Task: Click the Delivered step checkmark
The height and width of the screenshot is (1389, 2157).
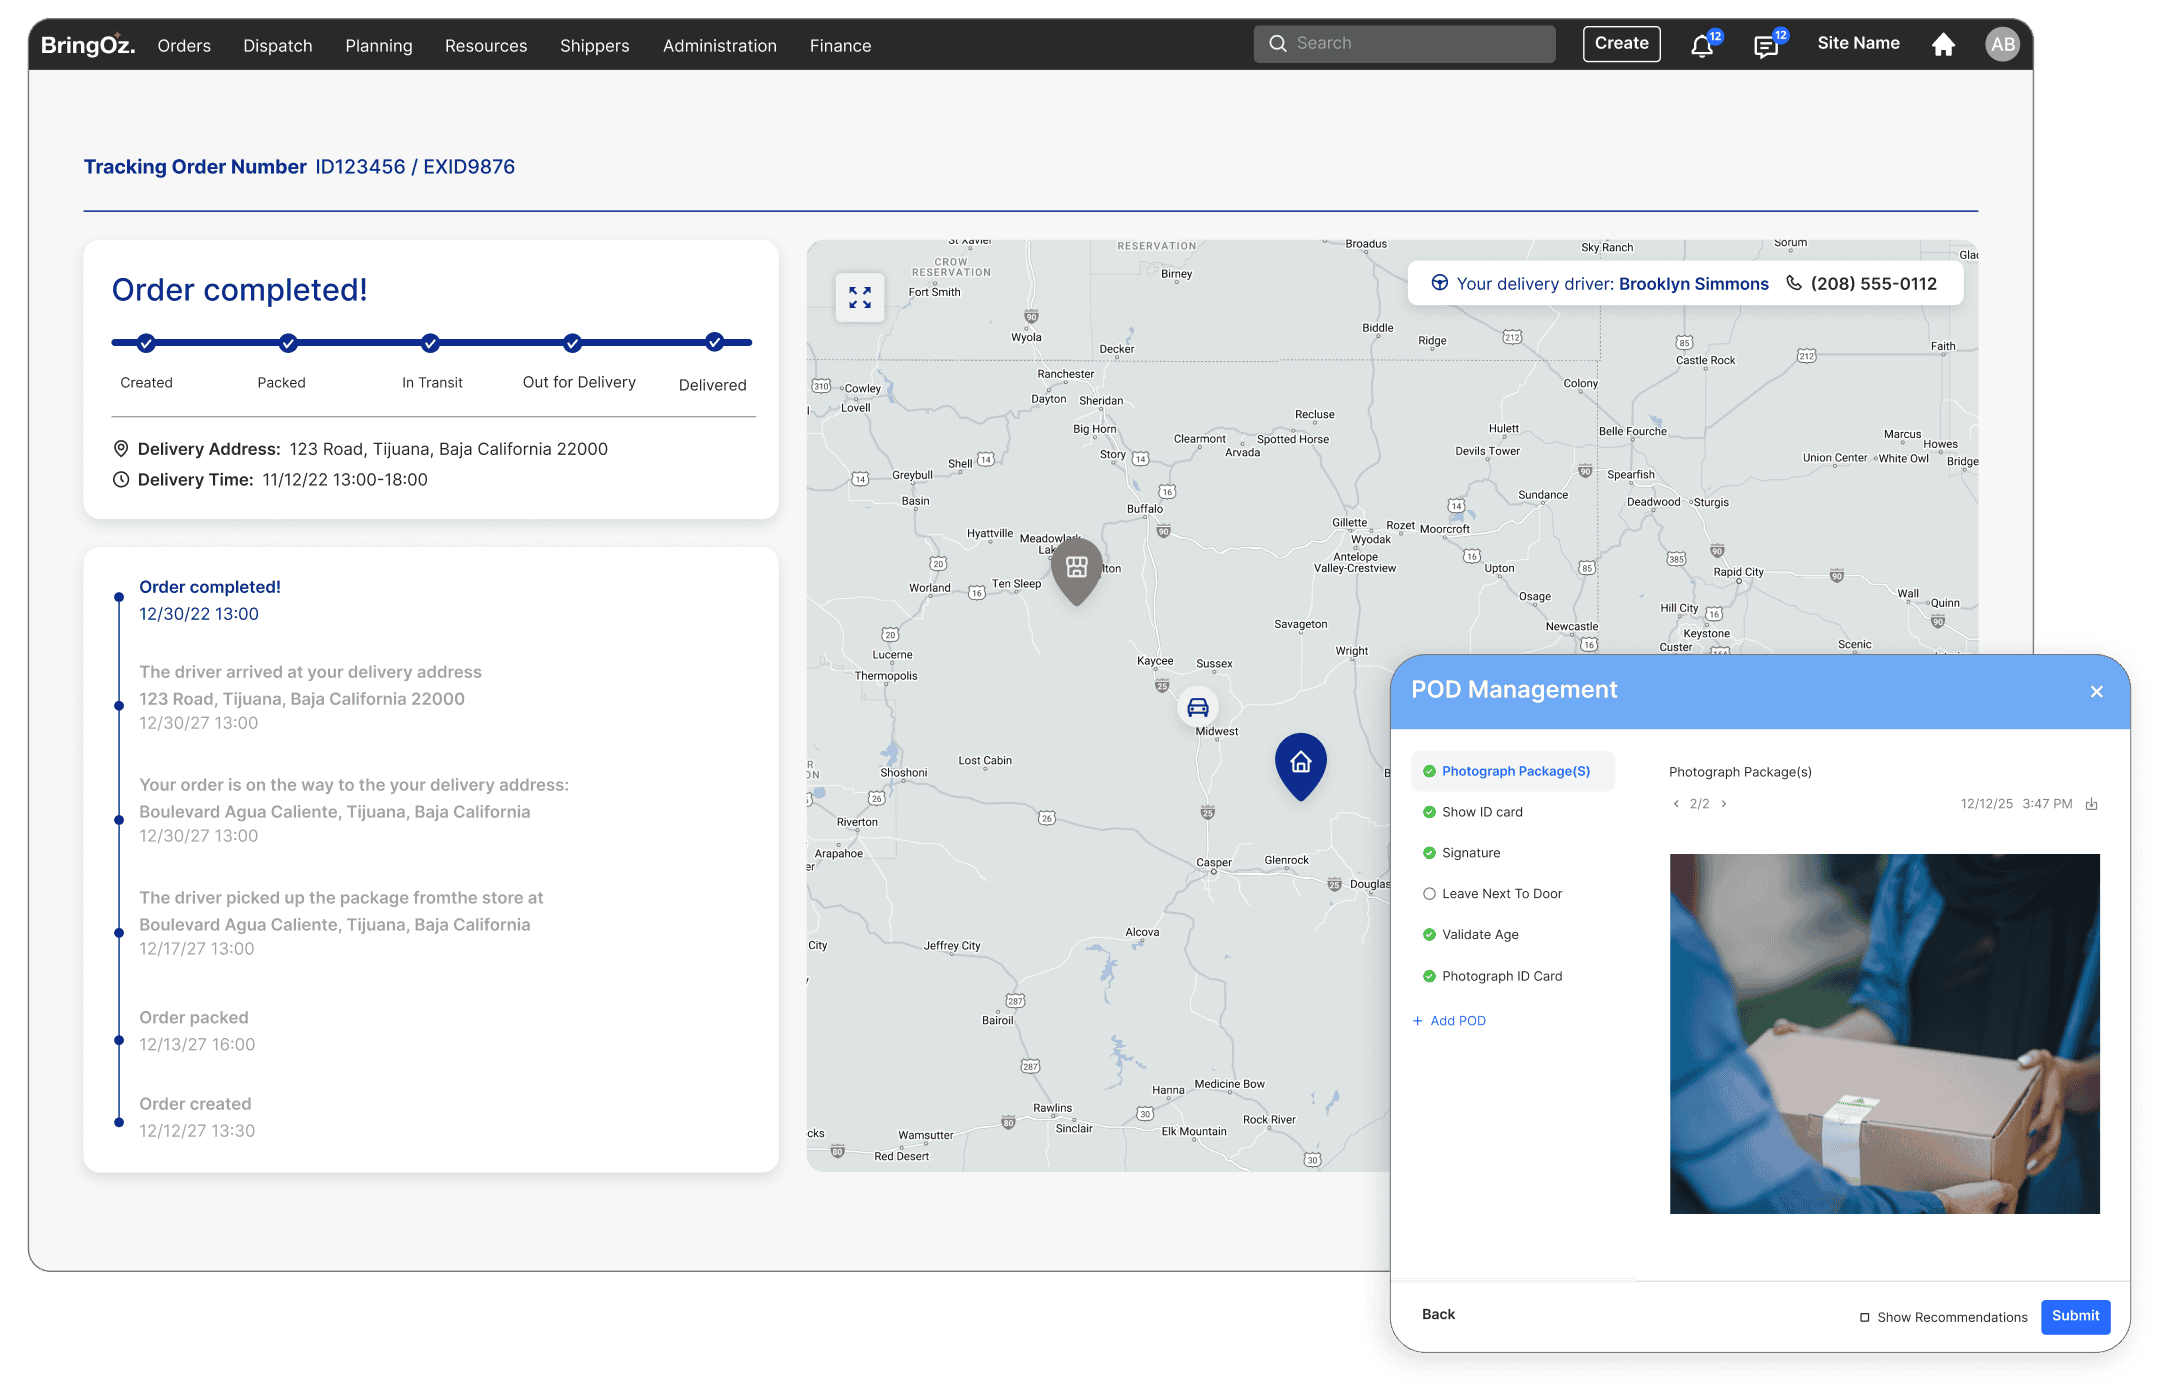Action: point(714,342)
